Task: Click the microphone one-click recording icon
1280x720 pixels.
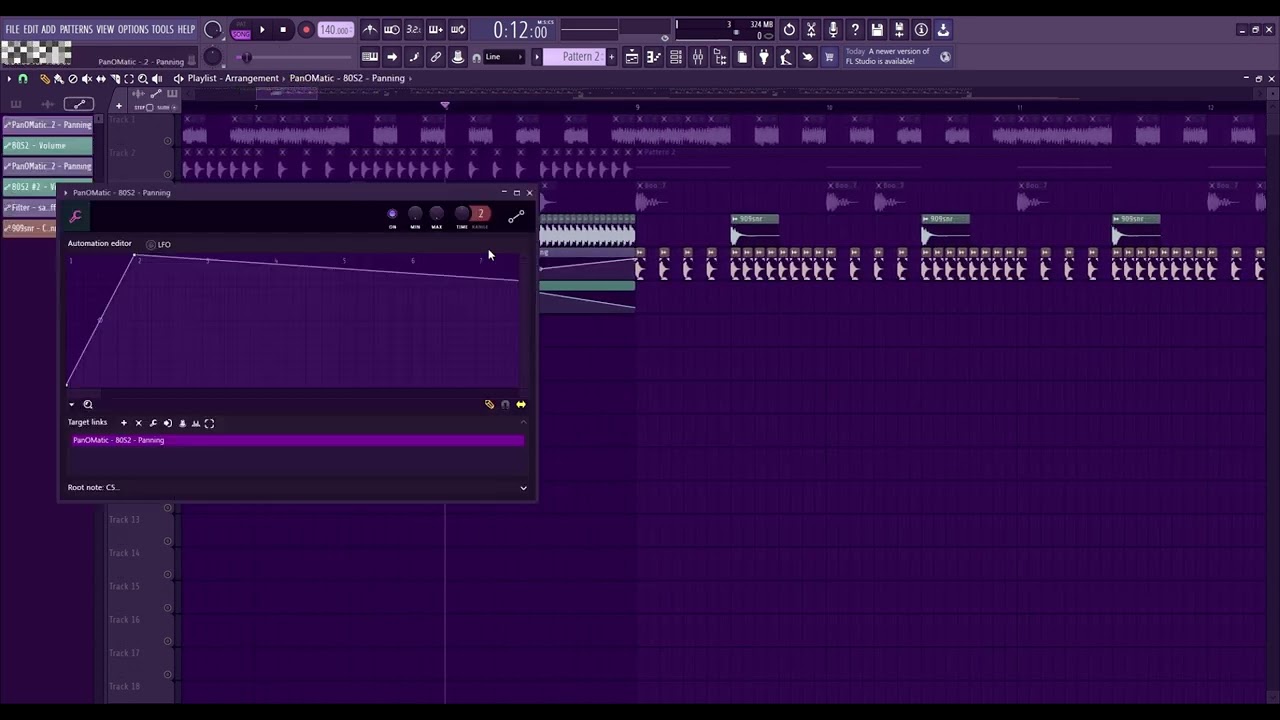Action: pyautogui.click(x=833, y=30)
